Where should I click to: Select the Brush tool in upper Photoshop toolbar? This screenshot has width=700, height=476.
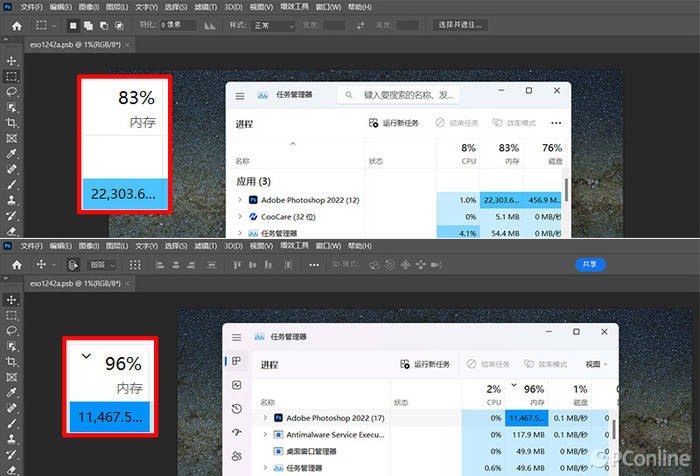pyautogui.click(x=12, y=184)
